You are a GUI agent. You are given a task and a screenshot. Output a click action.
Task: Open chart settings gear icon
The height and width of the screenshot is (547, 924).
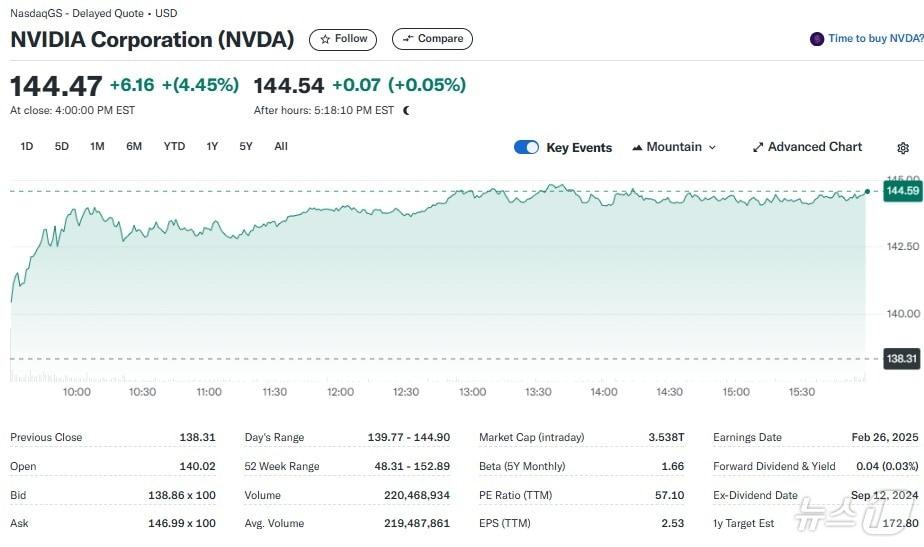coord(903,148)
